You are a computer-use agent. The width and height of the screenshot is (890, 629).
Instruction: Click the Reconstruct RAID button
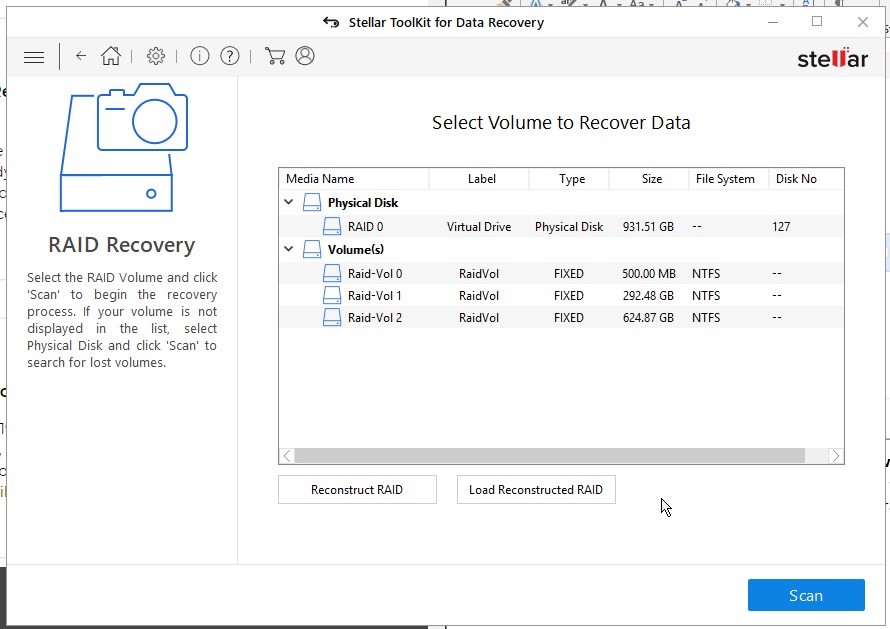click(357, 490)
